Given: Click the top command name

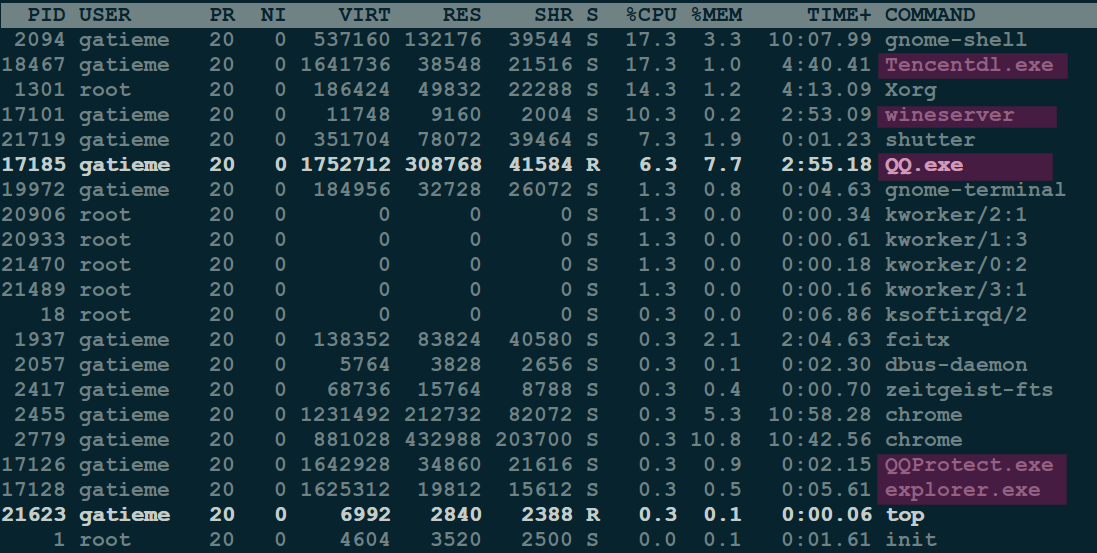Looking at the screenshot, I should pos(904,515).
